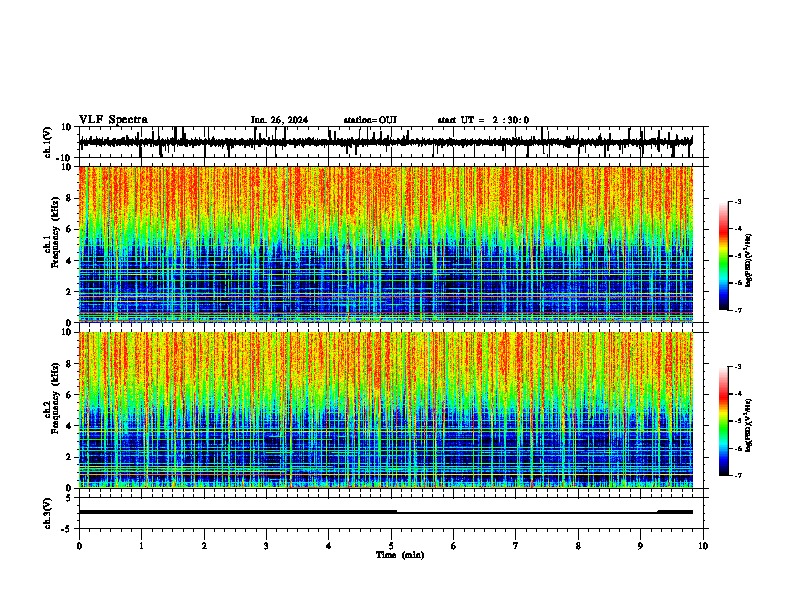Click the date text "Jan. 26, 2024"
The image size is (792, 612).
279,120
